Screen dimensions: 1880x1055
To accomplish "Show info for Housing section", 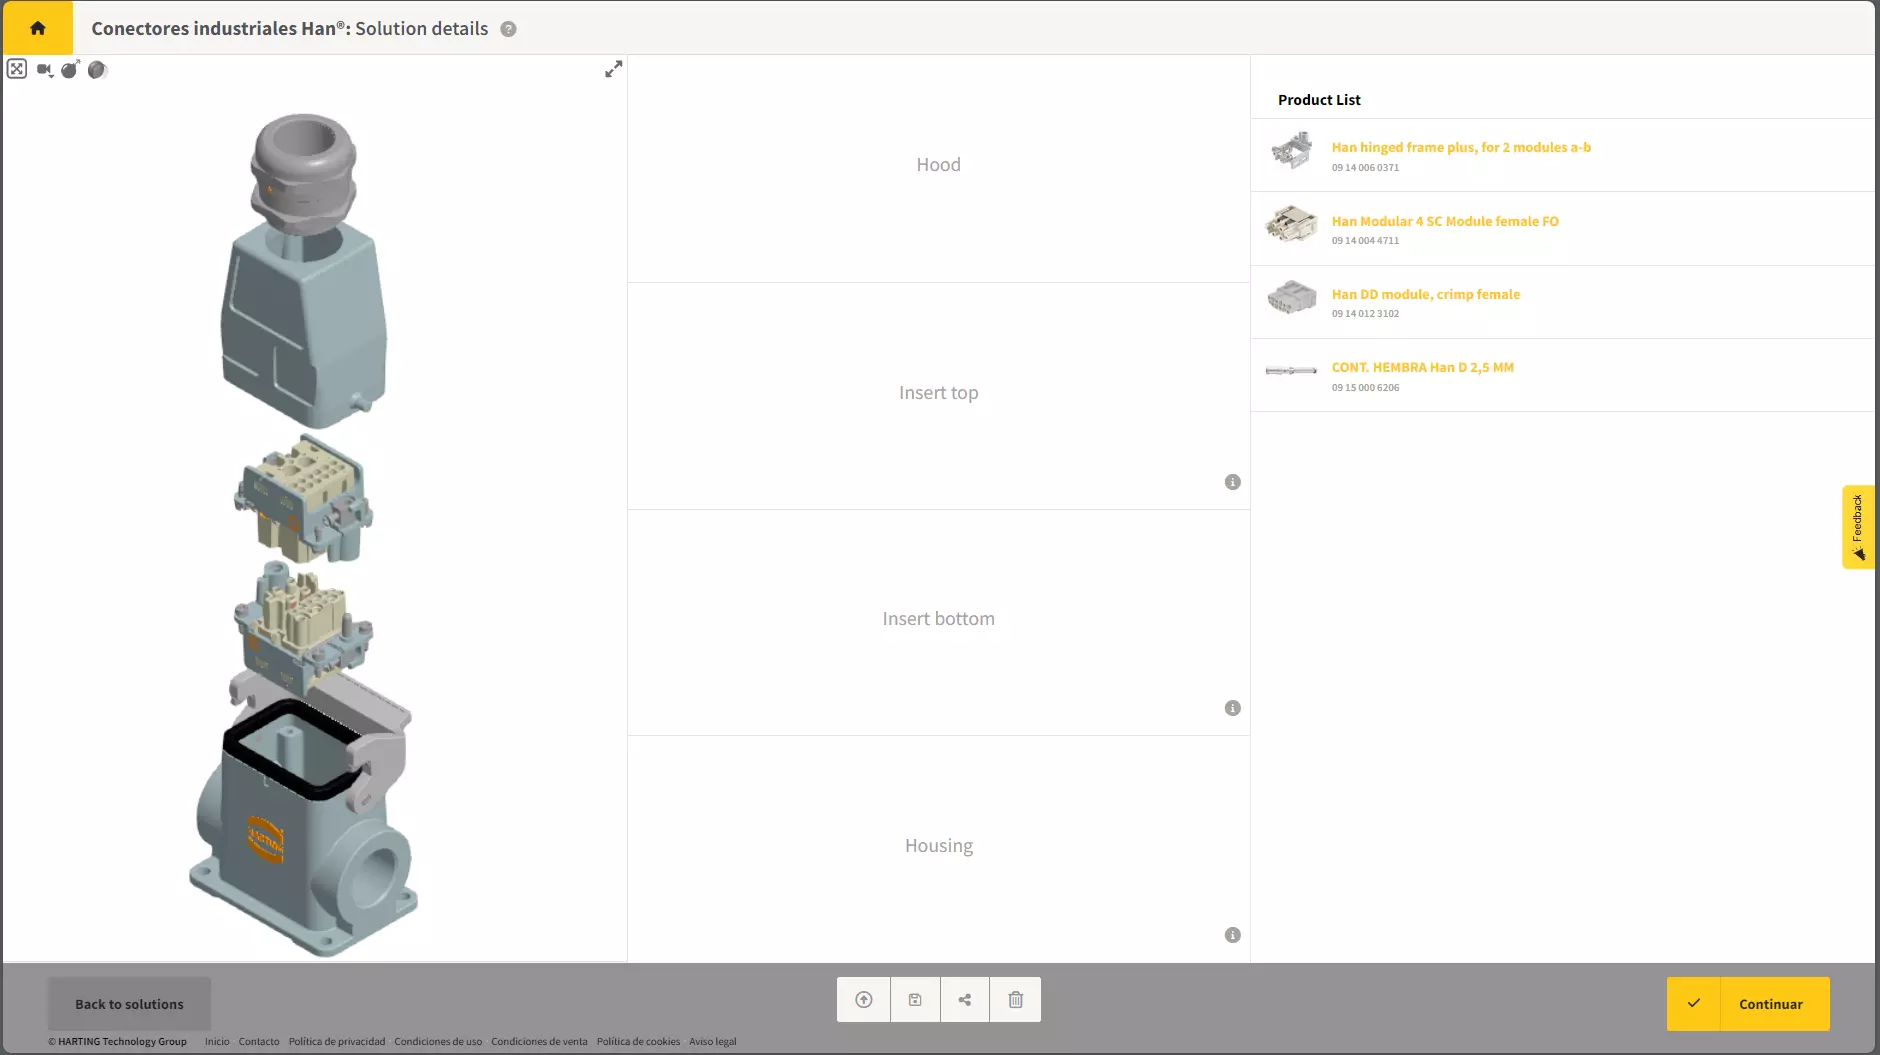I will (1233, 935).
